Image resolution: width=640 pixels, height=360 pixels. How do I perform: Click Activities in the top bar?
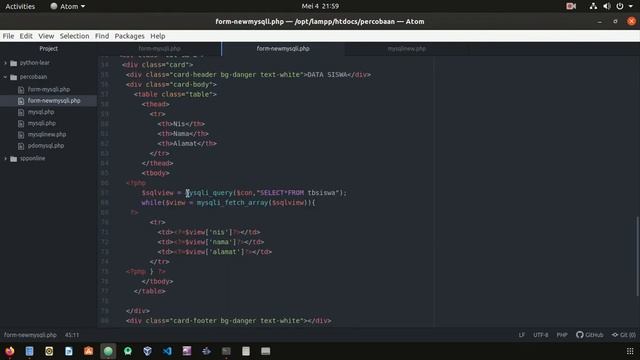(20, 6)
